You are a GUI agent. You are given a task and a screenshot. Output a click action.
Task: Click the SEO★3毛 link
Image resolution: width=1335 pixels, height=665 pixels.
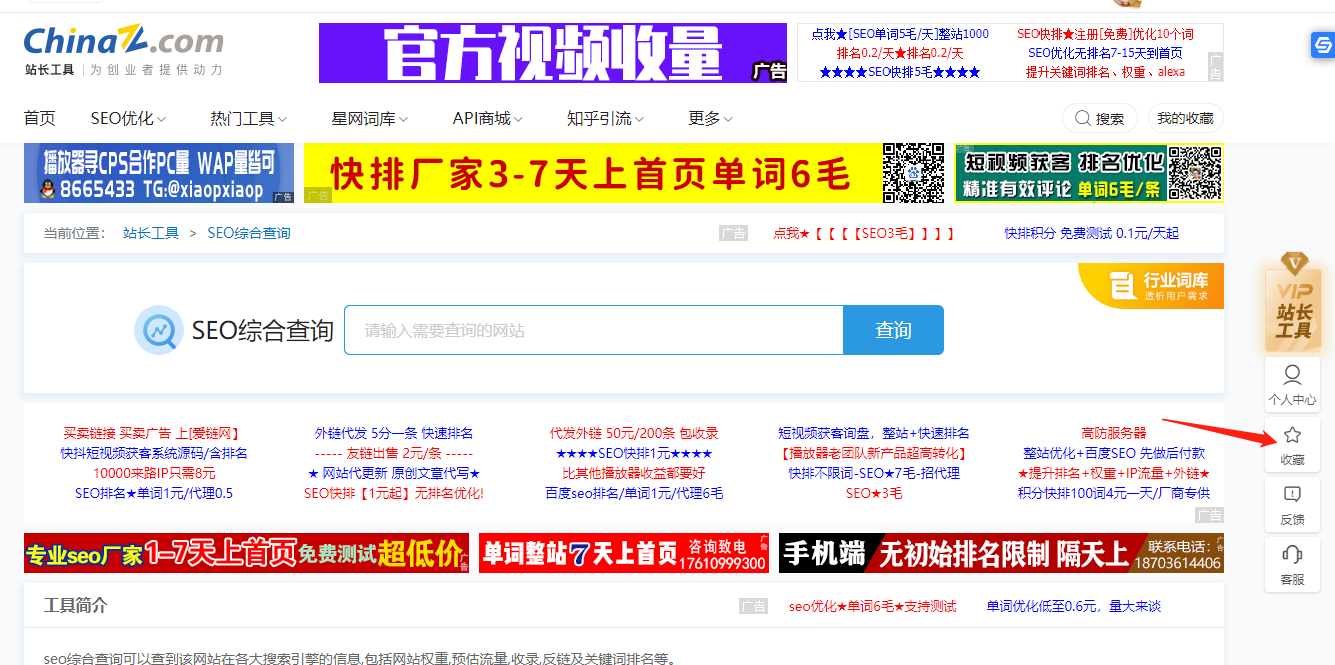coord(874,493)
